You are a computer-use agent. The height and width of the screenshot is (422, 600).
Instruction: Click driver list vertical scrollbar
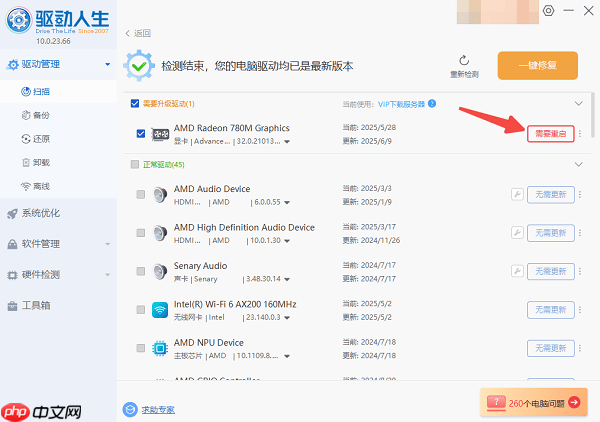pos(593,115)
